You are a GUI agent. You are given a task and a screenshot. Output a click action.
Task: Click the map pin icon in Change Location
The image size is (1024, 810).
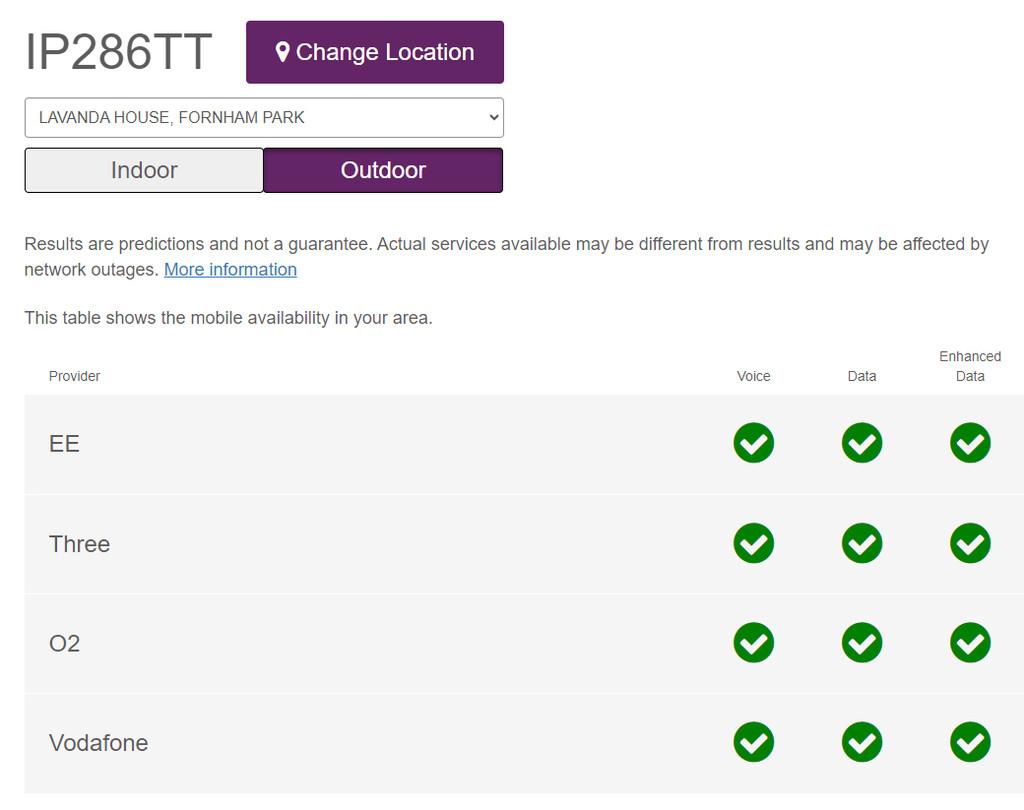pyautogui.click(x=282, y=52)
